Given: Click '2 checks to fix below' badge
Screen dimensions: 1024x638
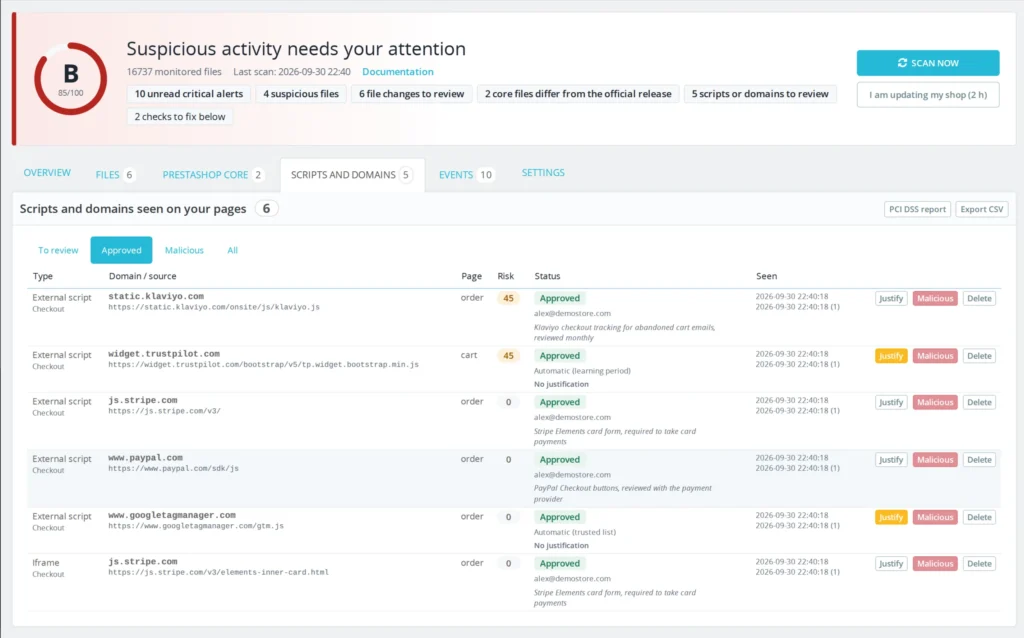Looking at the screenshot, I should (180, 117).
